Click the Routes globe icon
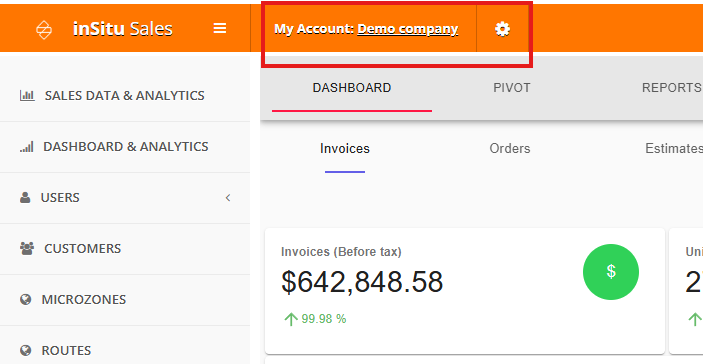The width and height of the screenshot is (703, 364). (x=26, y=350)
